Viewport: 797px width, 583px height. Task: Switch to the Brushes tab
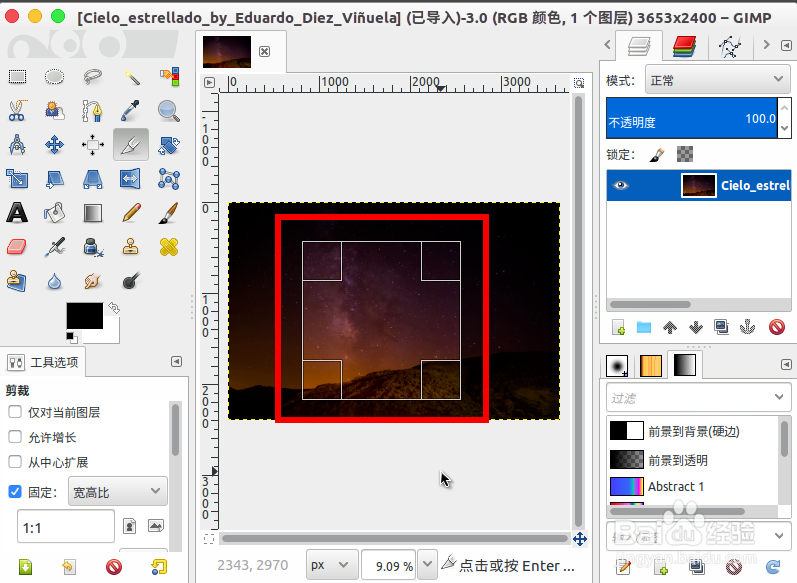618,365
